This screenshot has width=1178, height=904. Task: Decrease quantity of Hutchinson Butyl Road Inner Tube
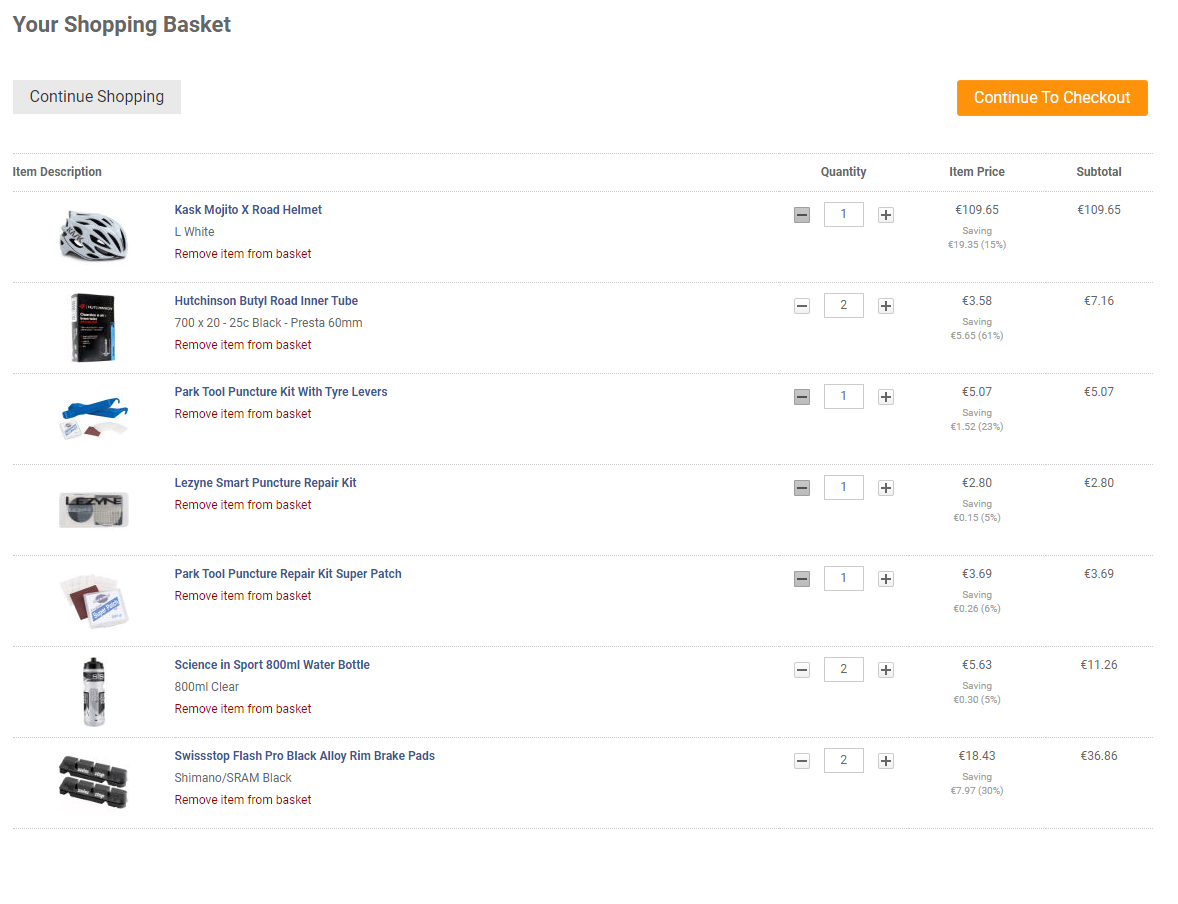[802, 306]
